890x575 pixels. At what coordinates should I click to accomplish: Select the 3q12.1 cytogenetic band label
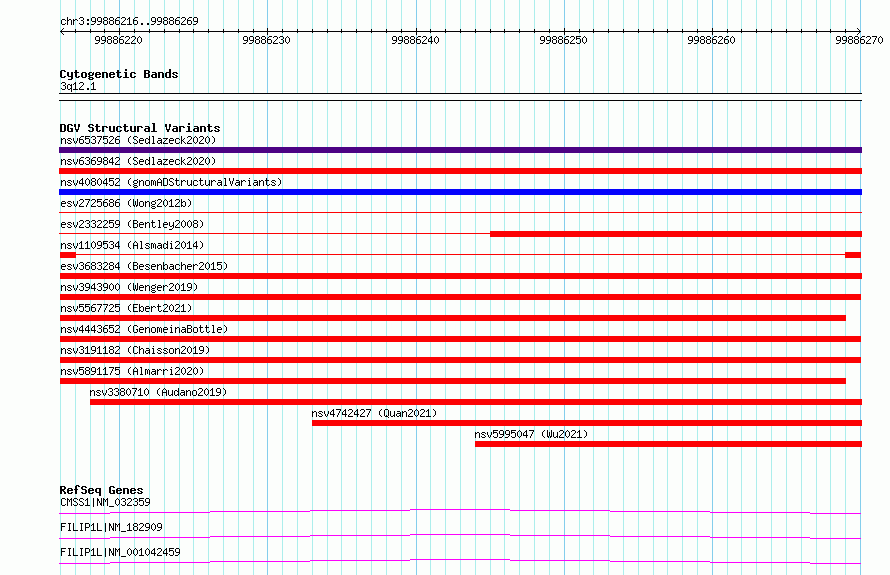click(x=78, y=86)
